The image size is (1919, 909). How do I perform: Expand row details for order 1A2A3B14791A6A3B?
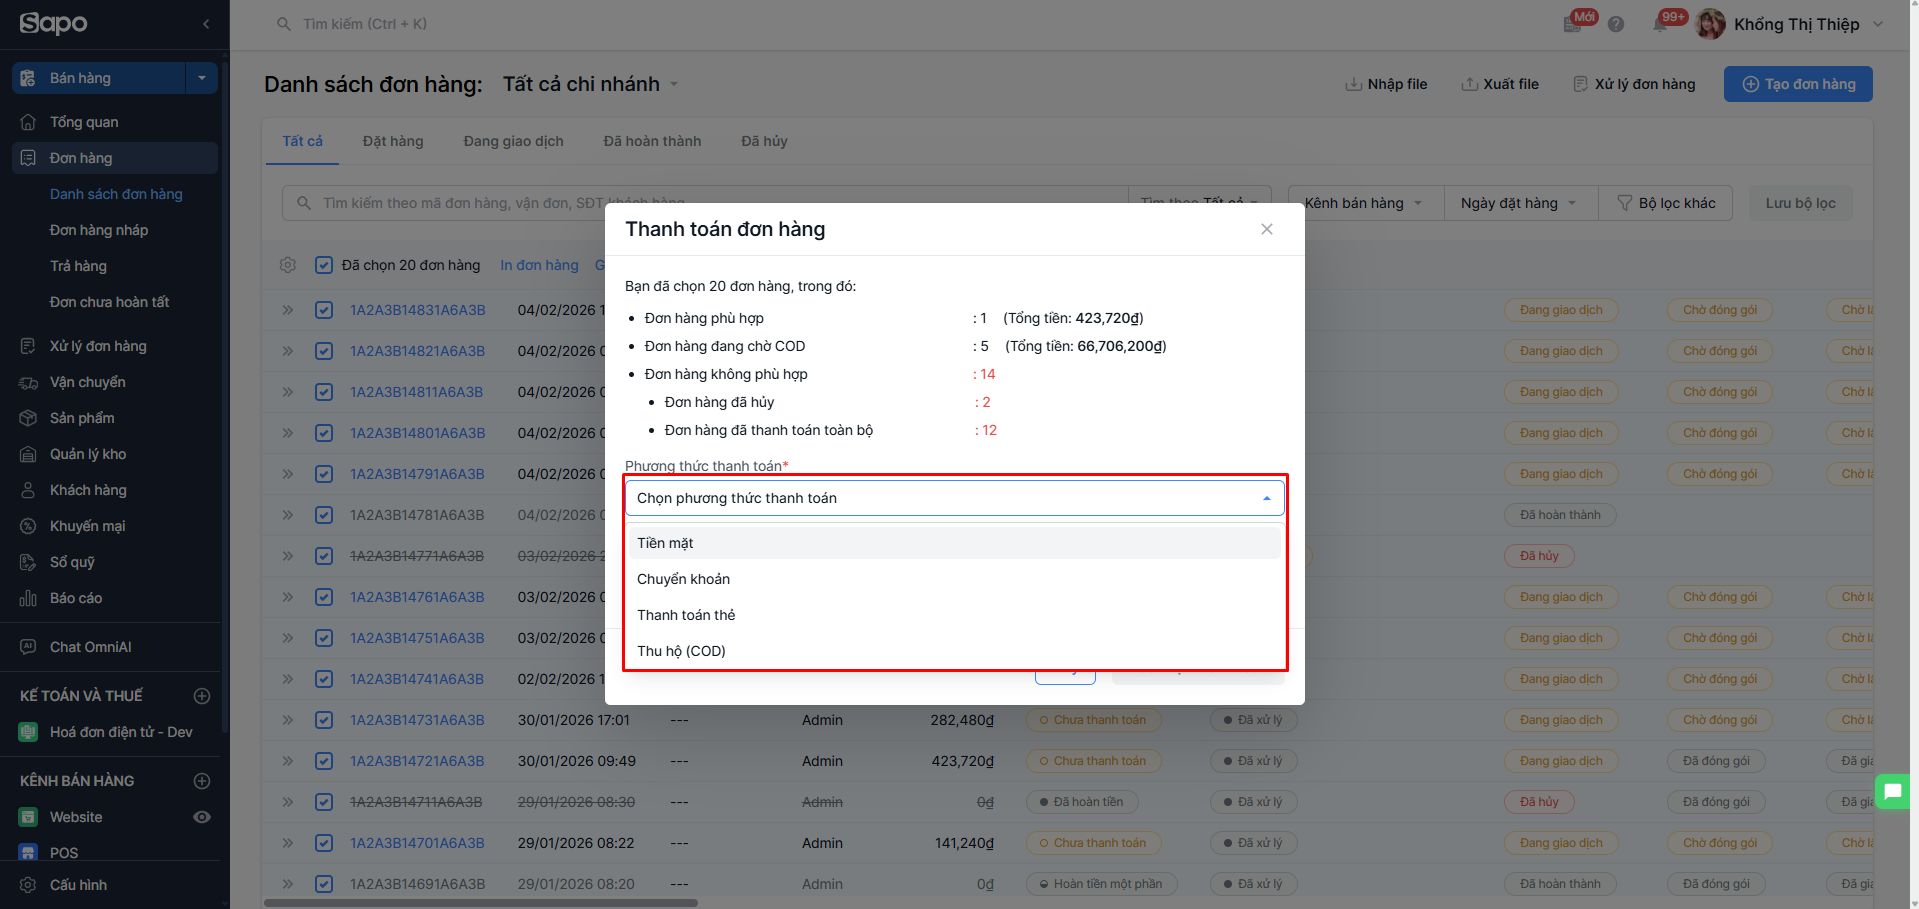[x=288, y=474]
